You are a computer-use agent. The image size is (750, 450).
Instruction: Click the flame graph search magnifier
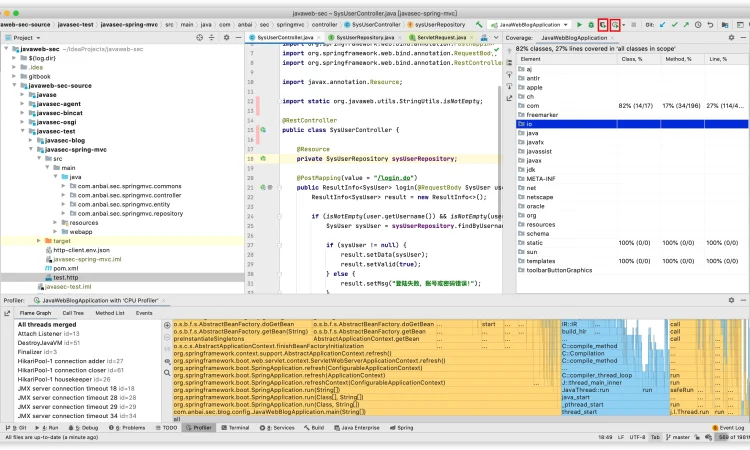tap(167, 373)
